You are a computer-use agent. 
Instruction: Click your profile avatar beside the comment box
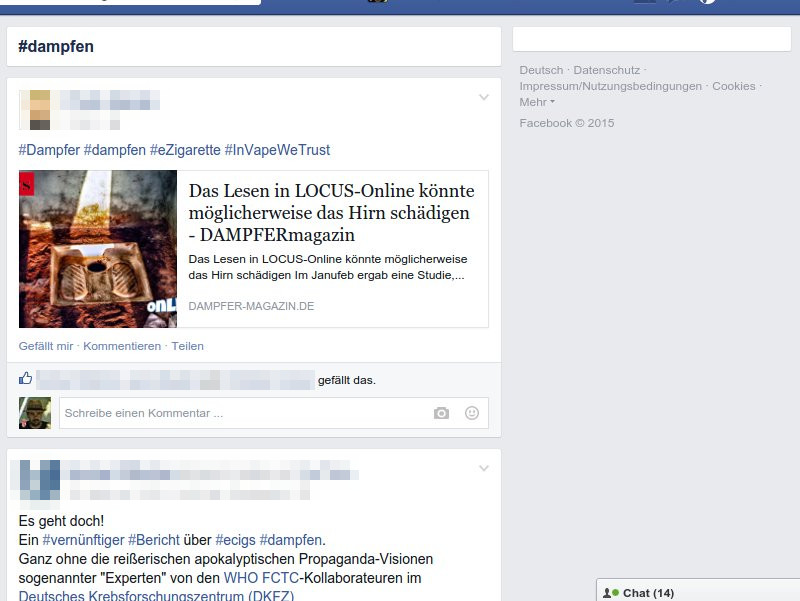point(35,413)
